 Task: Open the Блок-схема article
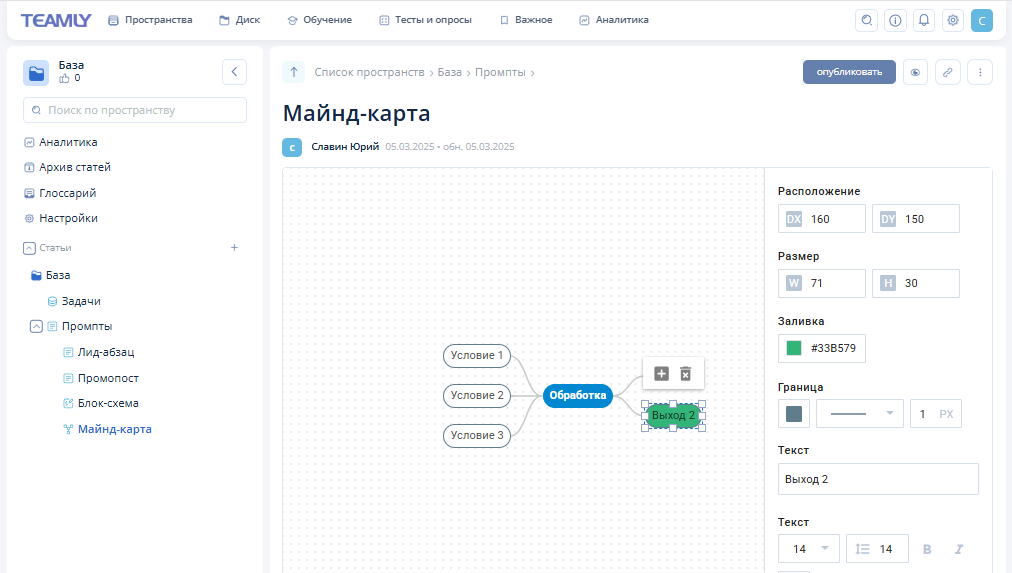pyautogui.click(x=108, y=404)
